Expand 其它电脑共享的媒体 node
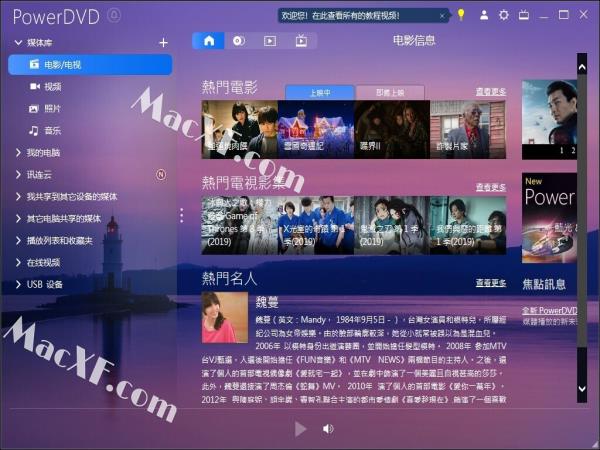Screen dimensions: 600x450 click(18, 219)
